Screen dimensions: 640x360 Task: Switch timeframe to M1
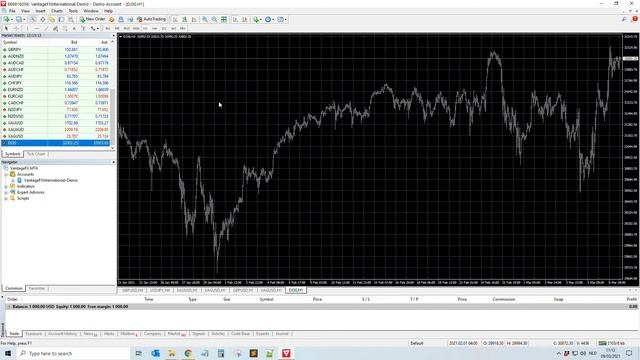point(108,29)
